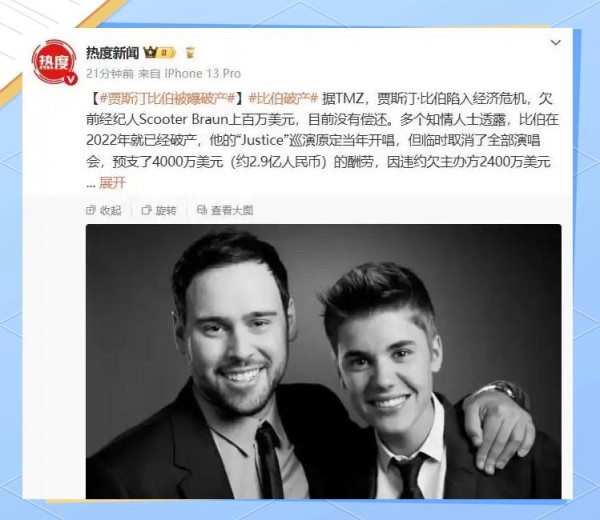Screen dimensions: 600x520
Task: Expand the chevron menu at post corner
Action: click(556, 42)
